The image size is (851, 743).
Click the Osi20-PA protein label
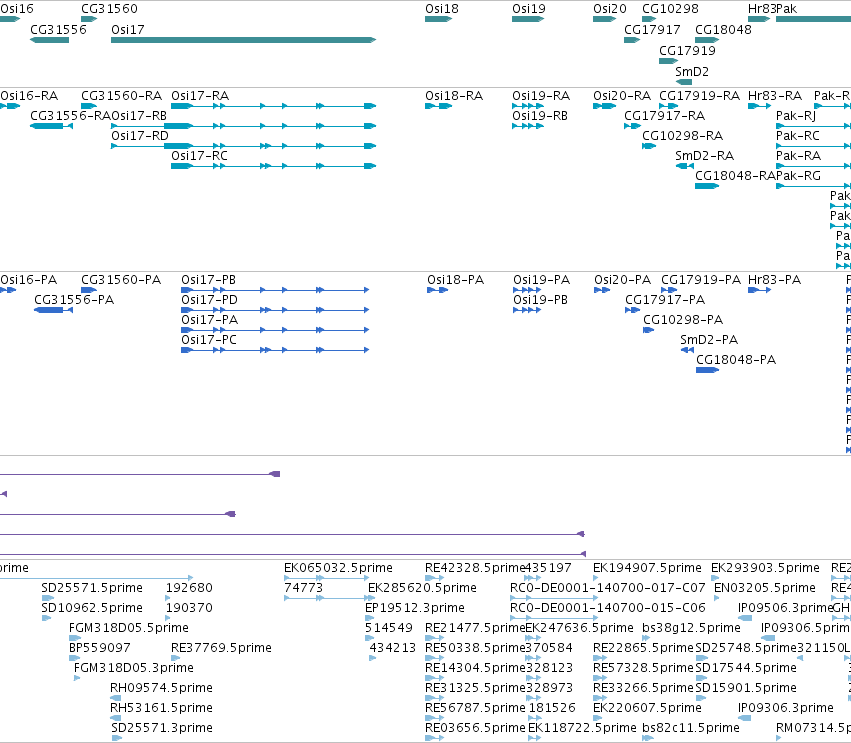622,280
